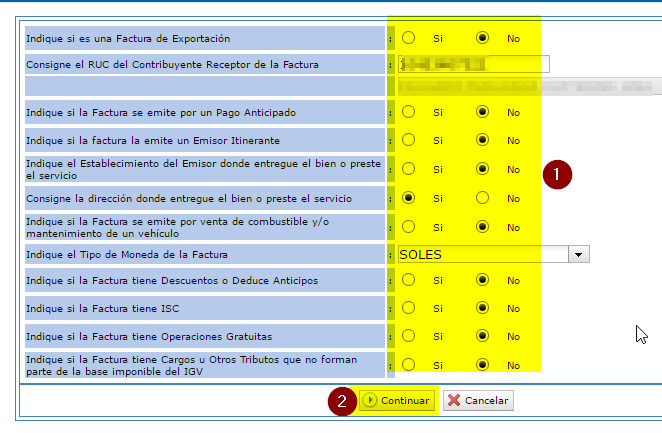Click red X icon on Cancelar button
Viewport: 662px width, 433px height.
coord(454,401)
